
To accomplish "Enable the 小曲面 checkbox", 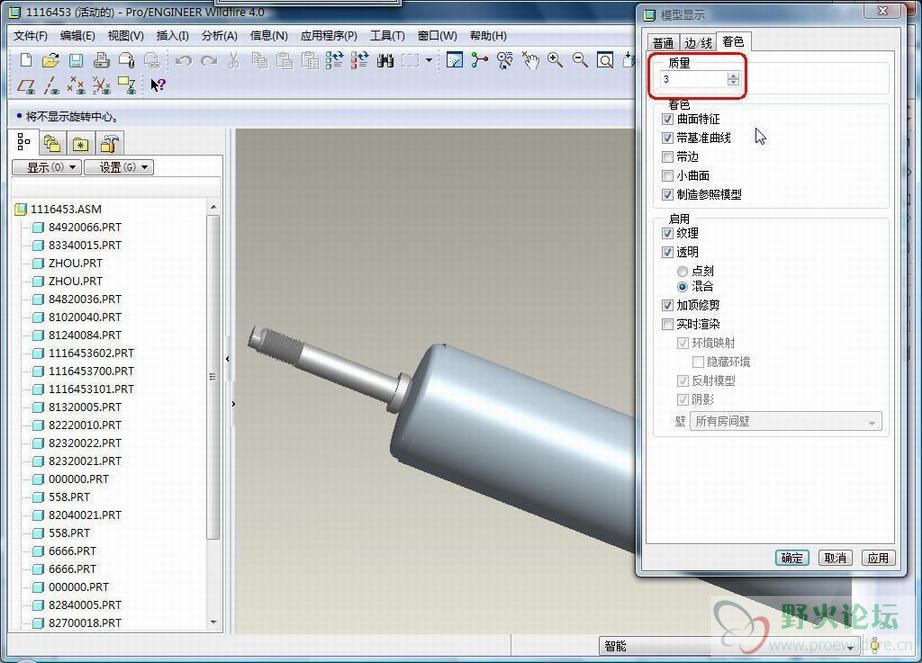I will pyautogui.click(x=667, y=176).
